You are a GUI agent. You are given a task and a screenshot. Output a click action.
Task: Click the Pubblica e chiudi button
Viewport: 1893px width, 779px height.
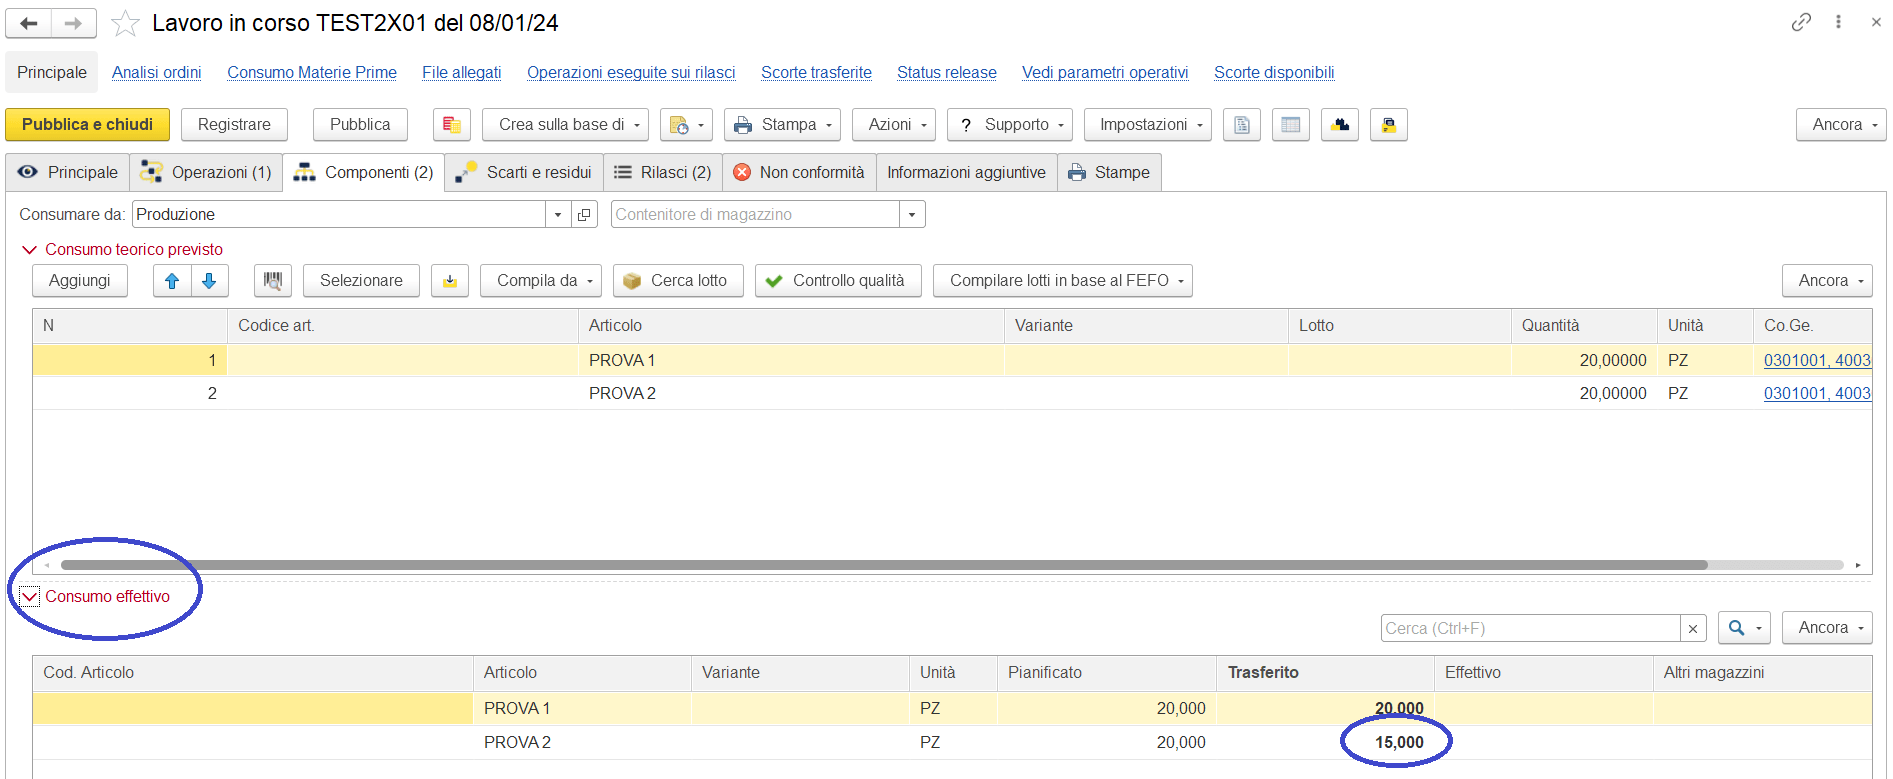click(88, 125)
